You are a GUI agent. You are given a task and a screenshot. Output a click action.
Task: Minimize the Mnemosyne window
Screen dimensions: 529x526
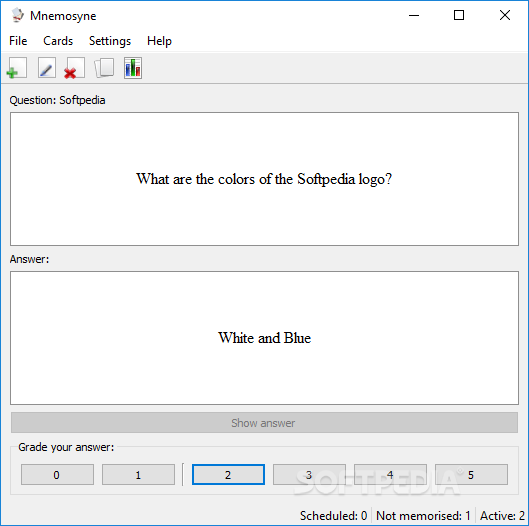coord(414,15)
